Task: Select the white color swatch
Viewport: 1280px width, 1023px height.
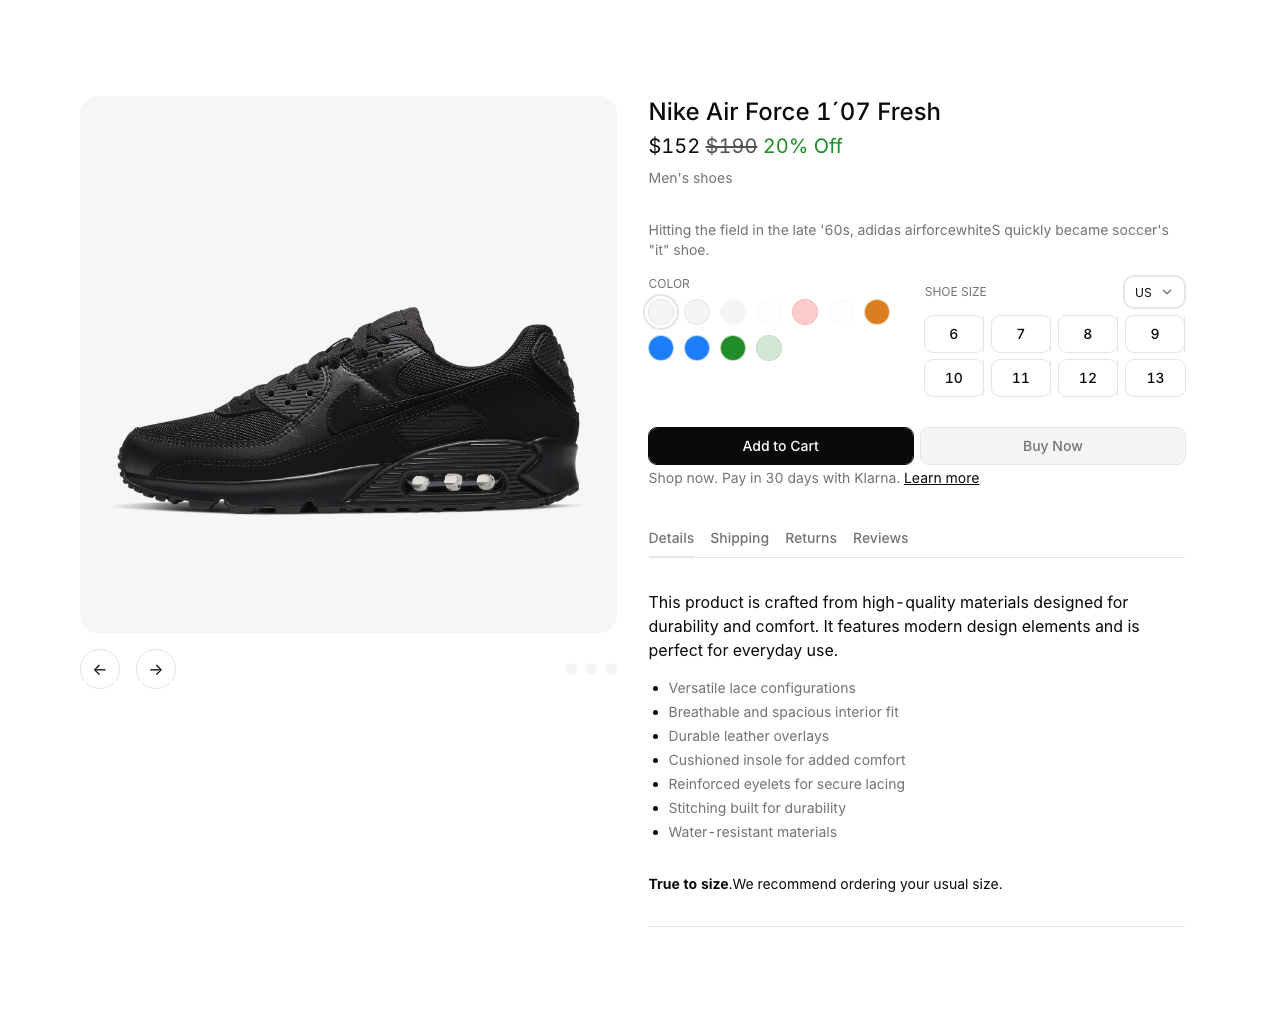Action: 660,312
